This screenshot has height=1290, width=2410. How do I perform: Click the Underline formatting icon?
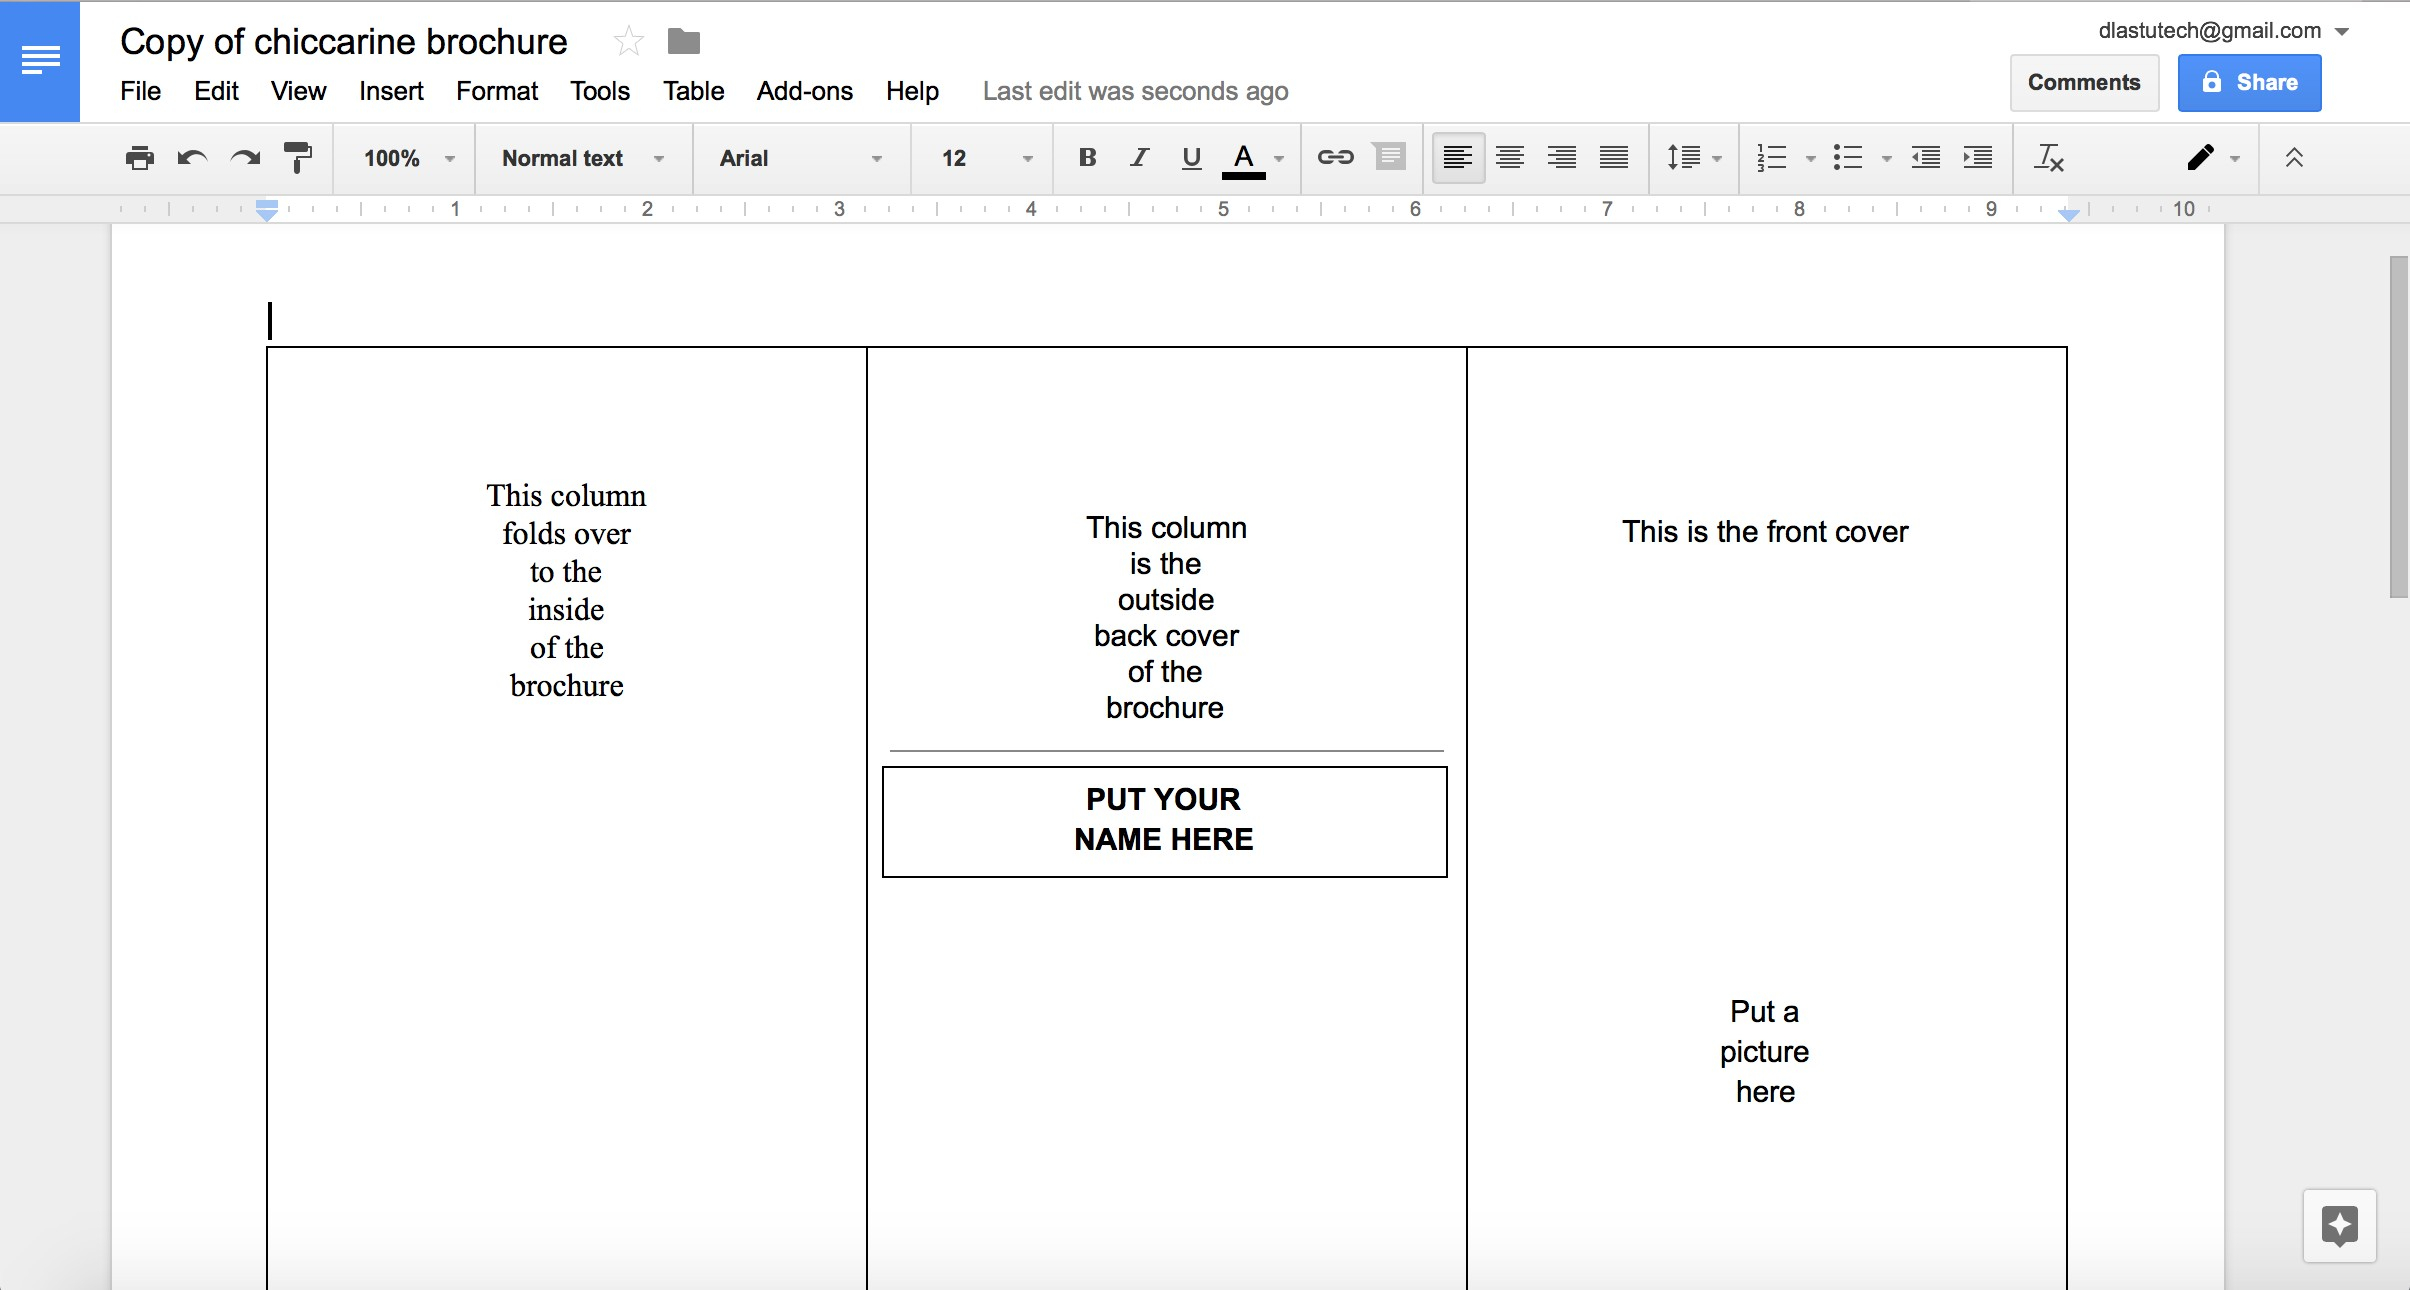pyautogui.click(x=1191, y=159)
